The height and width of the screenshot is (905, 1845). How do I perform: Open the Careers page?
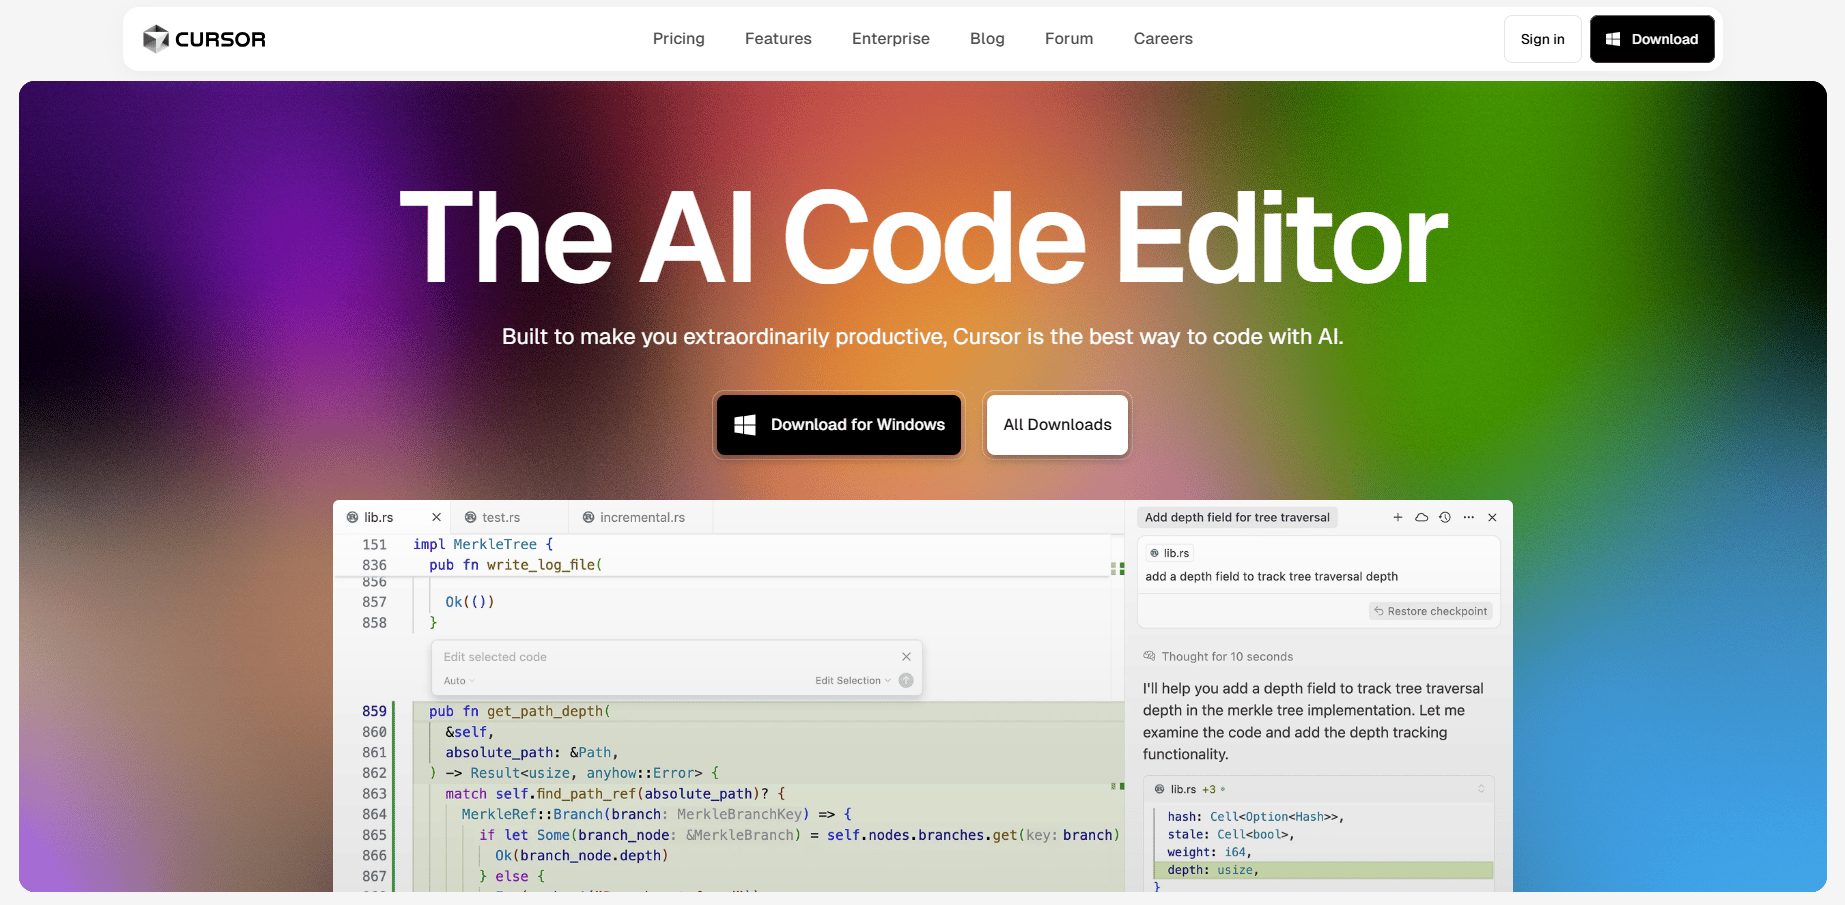coord(1163,39)
